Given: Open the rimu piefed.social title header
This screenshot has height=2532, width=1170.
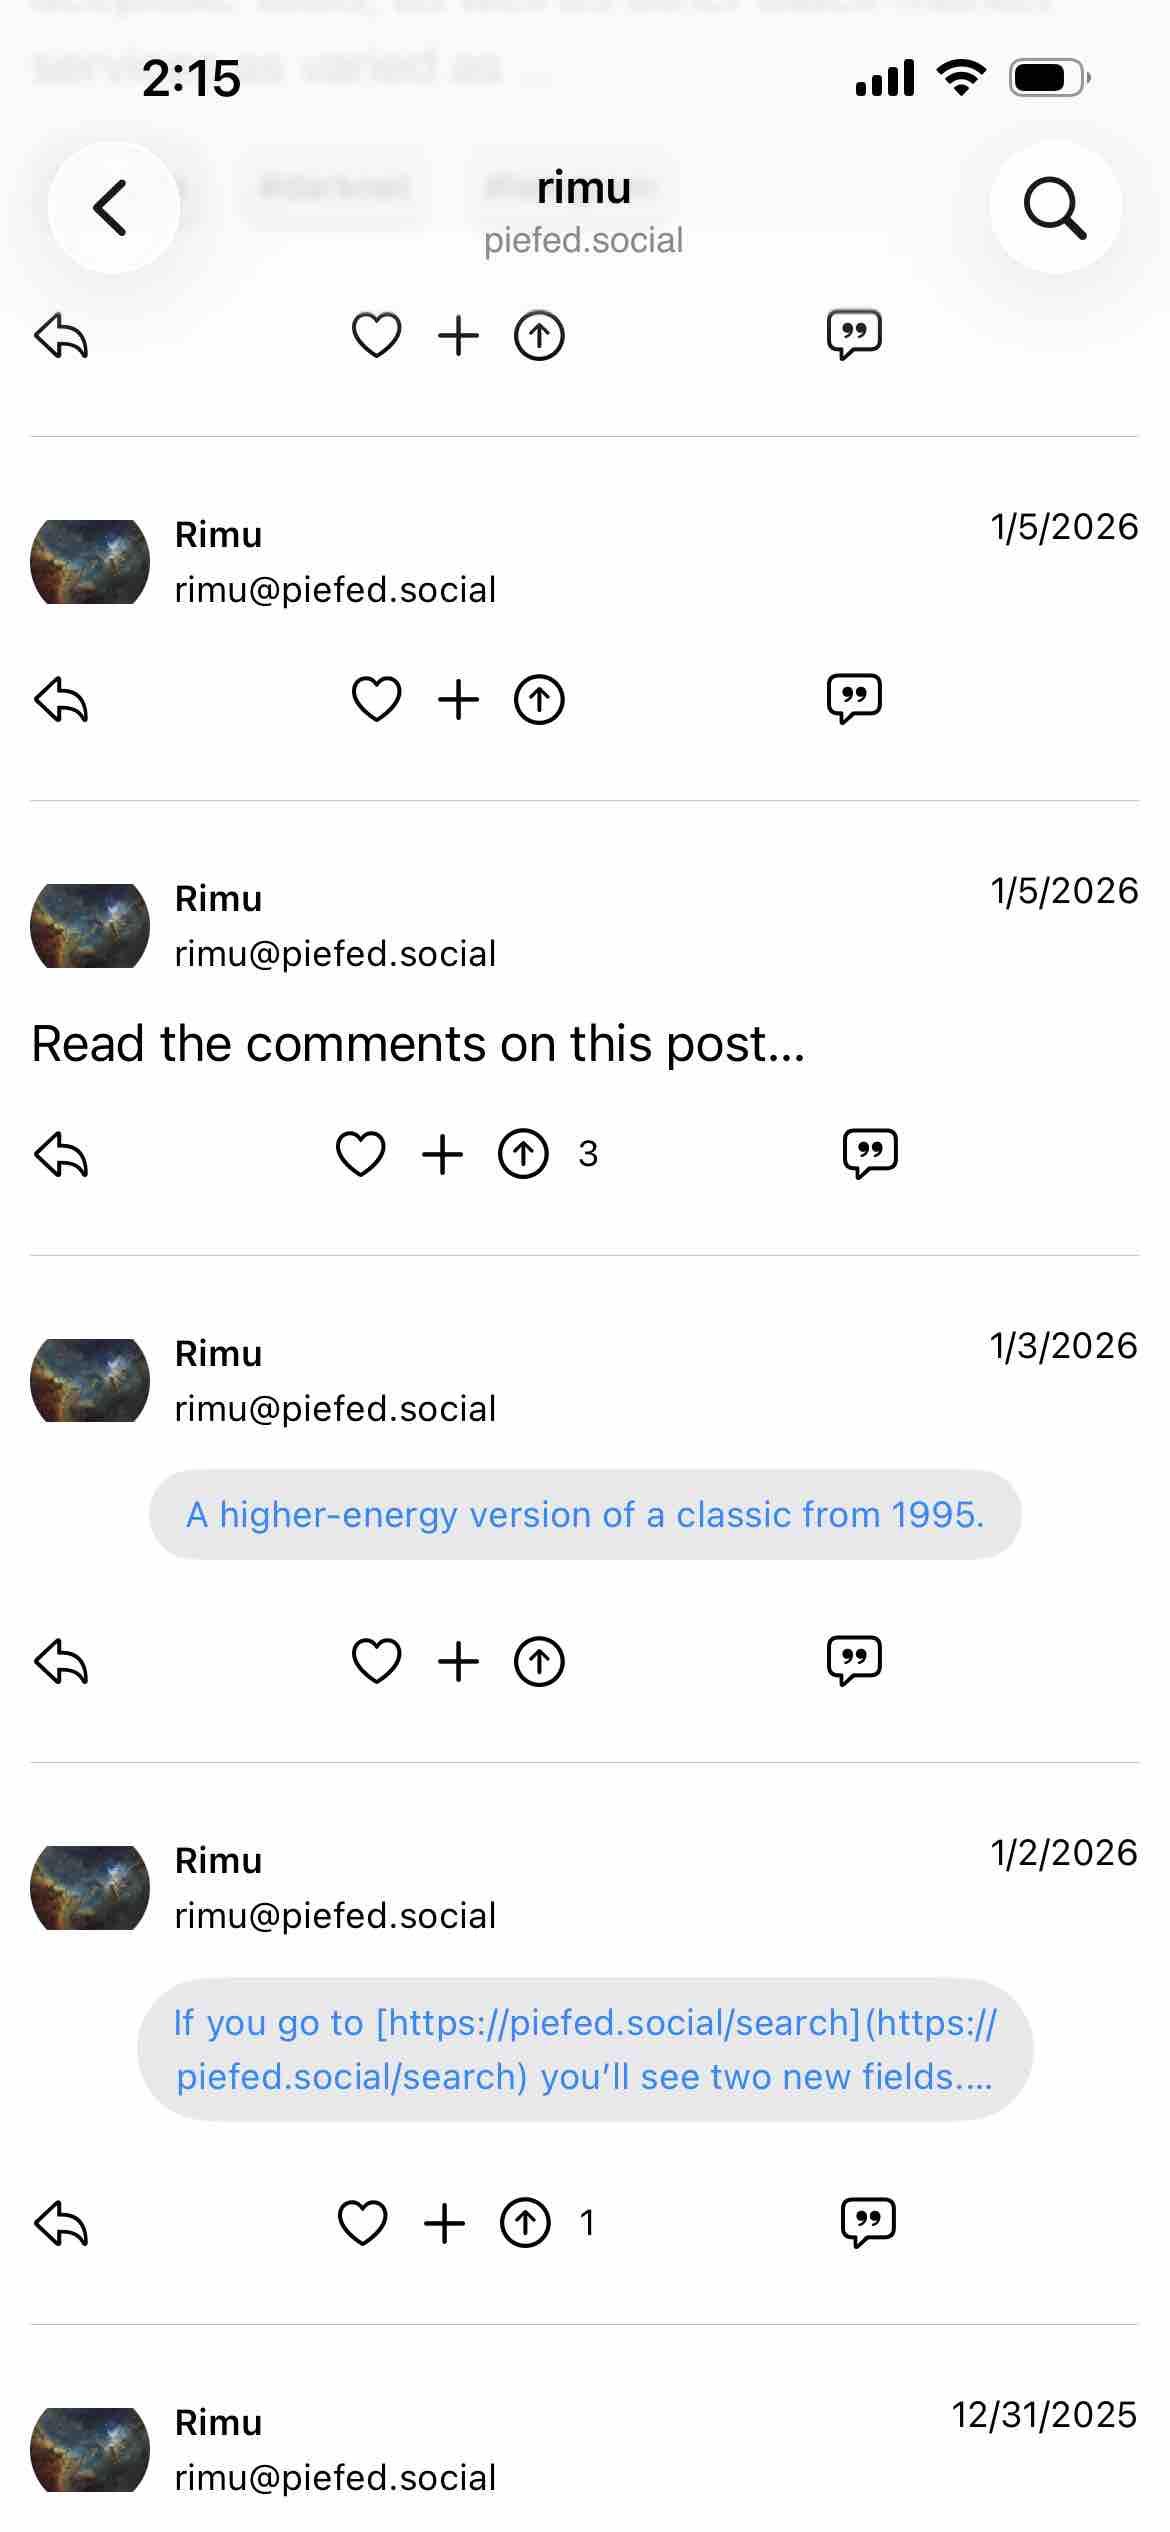Looking at the screenshot, I should [584, 210].
